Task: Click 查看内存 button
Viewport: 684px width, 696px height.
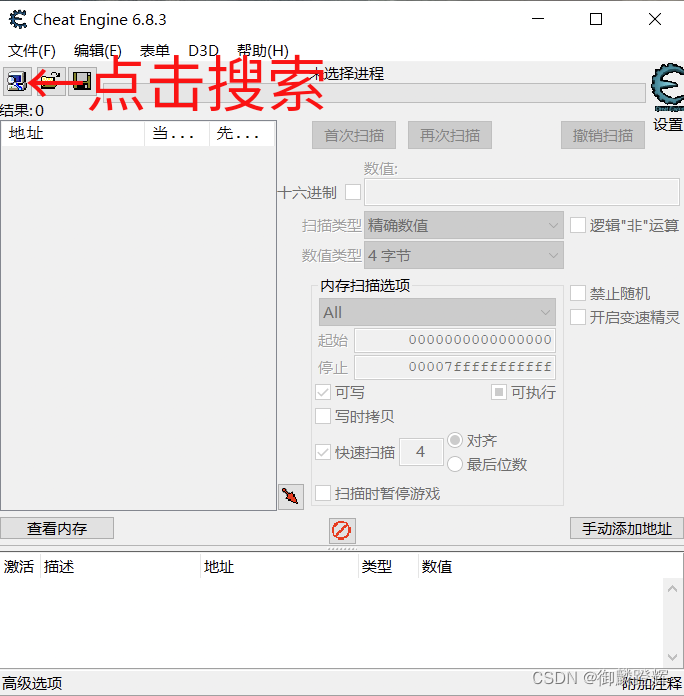Action: (x=57, y=528)
